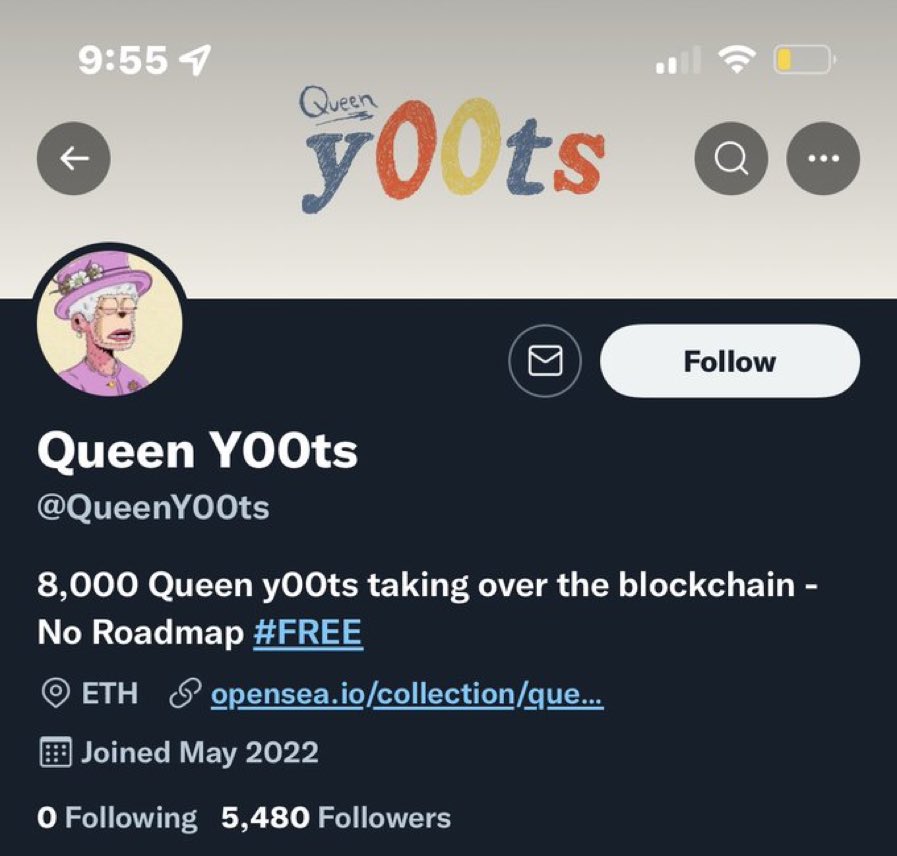Viewport: 897px width, 856px height.
Task: Tap the battery indicator in status bar
Action: click(x=804, y=59)
